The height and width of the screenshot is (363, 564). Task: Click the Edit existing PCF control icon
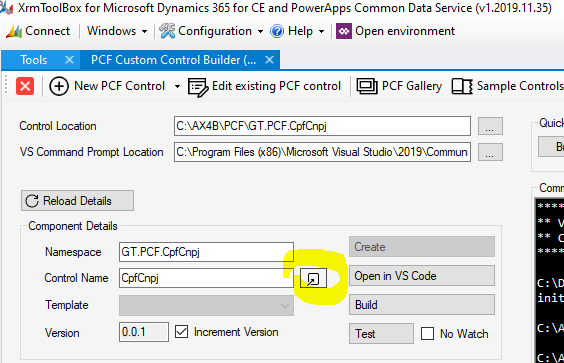[x=198, y=87]
